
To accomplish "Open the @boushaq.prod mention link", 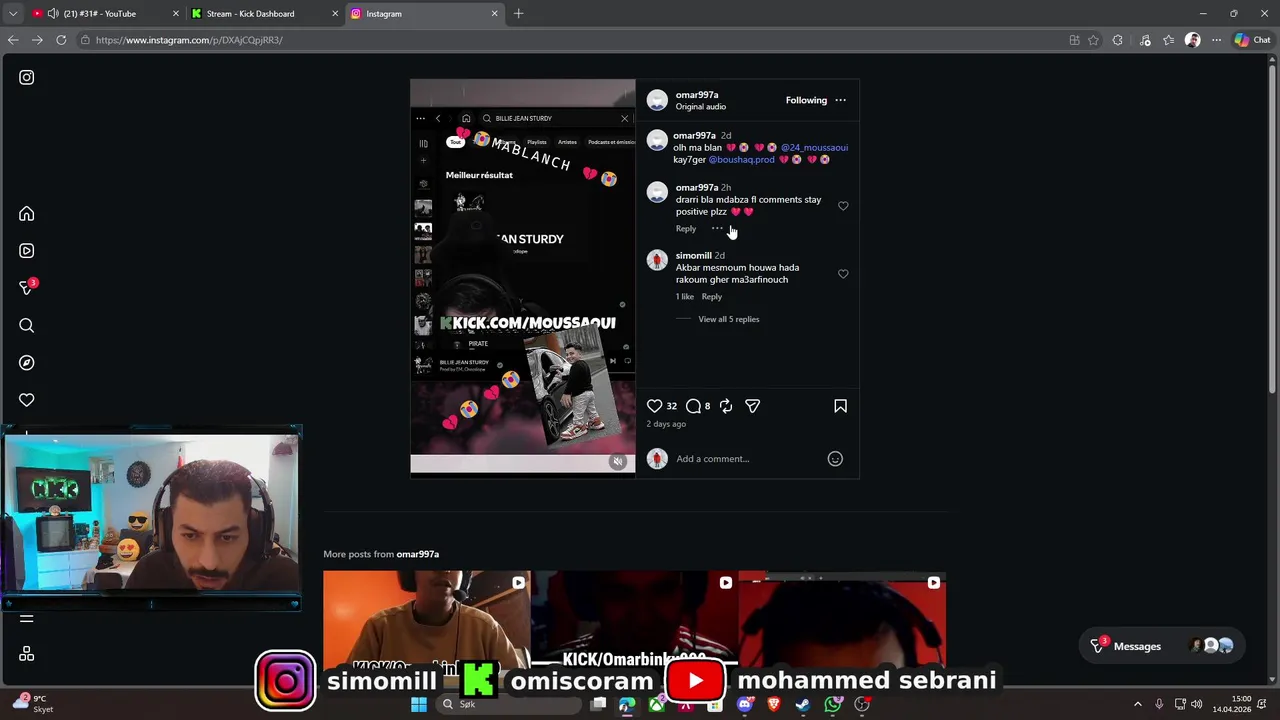I will coord(741,160).
